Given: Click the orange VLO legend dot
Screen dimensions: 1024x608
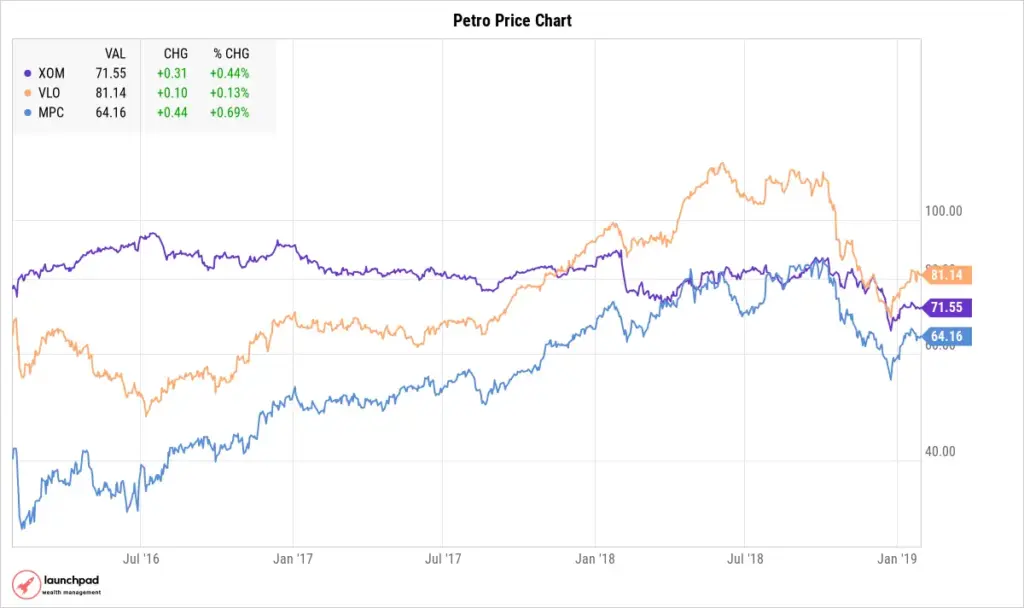Looking at the screenshot, I should point(25,93).
